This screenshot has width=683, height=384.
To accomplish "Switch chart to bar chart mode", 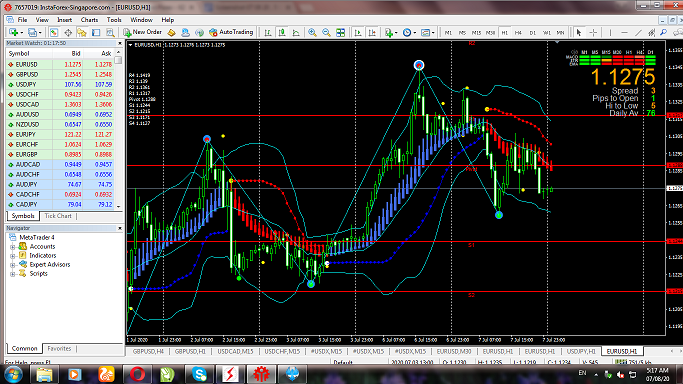I will (x=267, y=33).
